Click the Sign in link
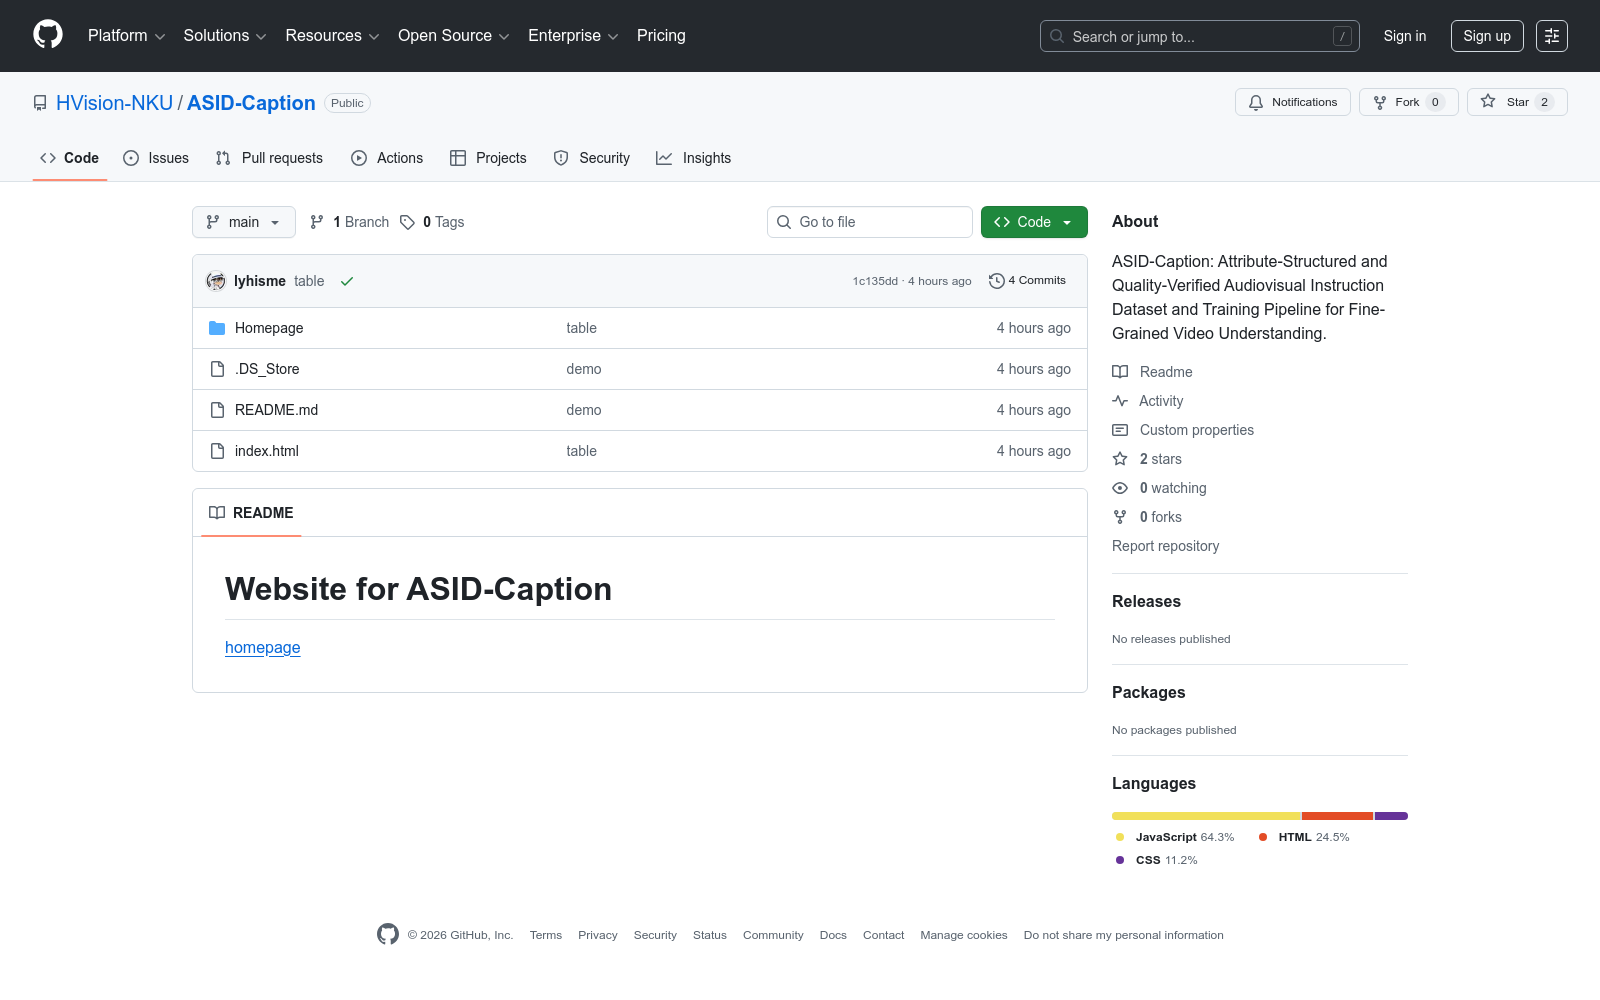 [x=1405, y=36]
